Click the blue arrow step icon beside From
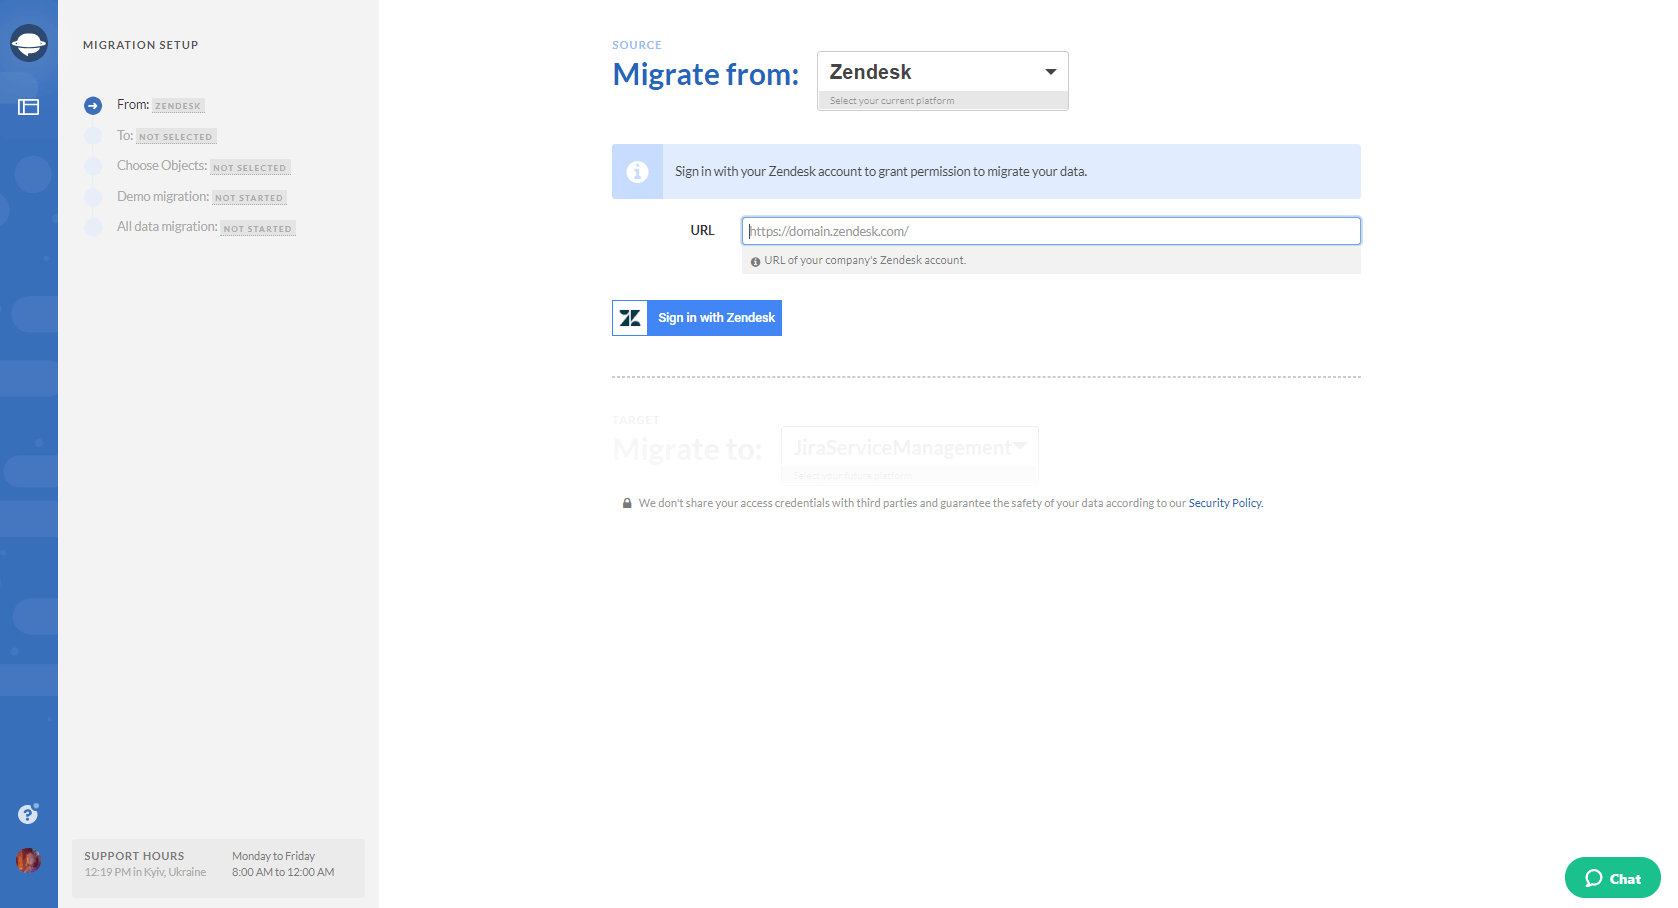 click(93, 105)
